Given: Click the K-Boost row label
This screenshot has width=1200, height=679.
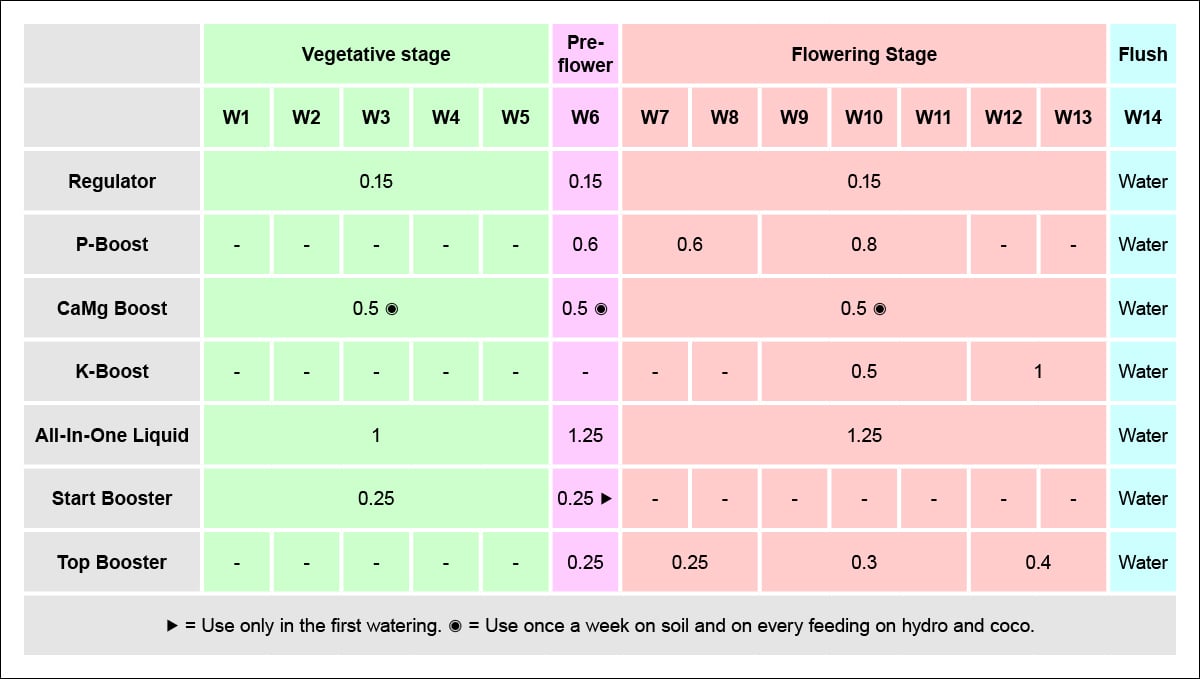Looking at the screenshot, I should click(112, 372).
